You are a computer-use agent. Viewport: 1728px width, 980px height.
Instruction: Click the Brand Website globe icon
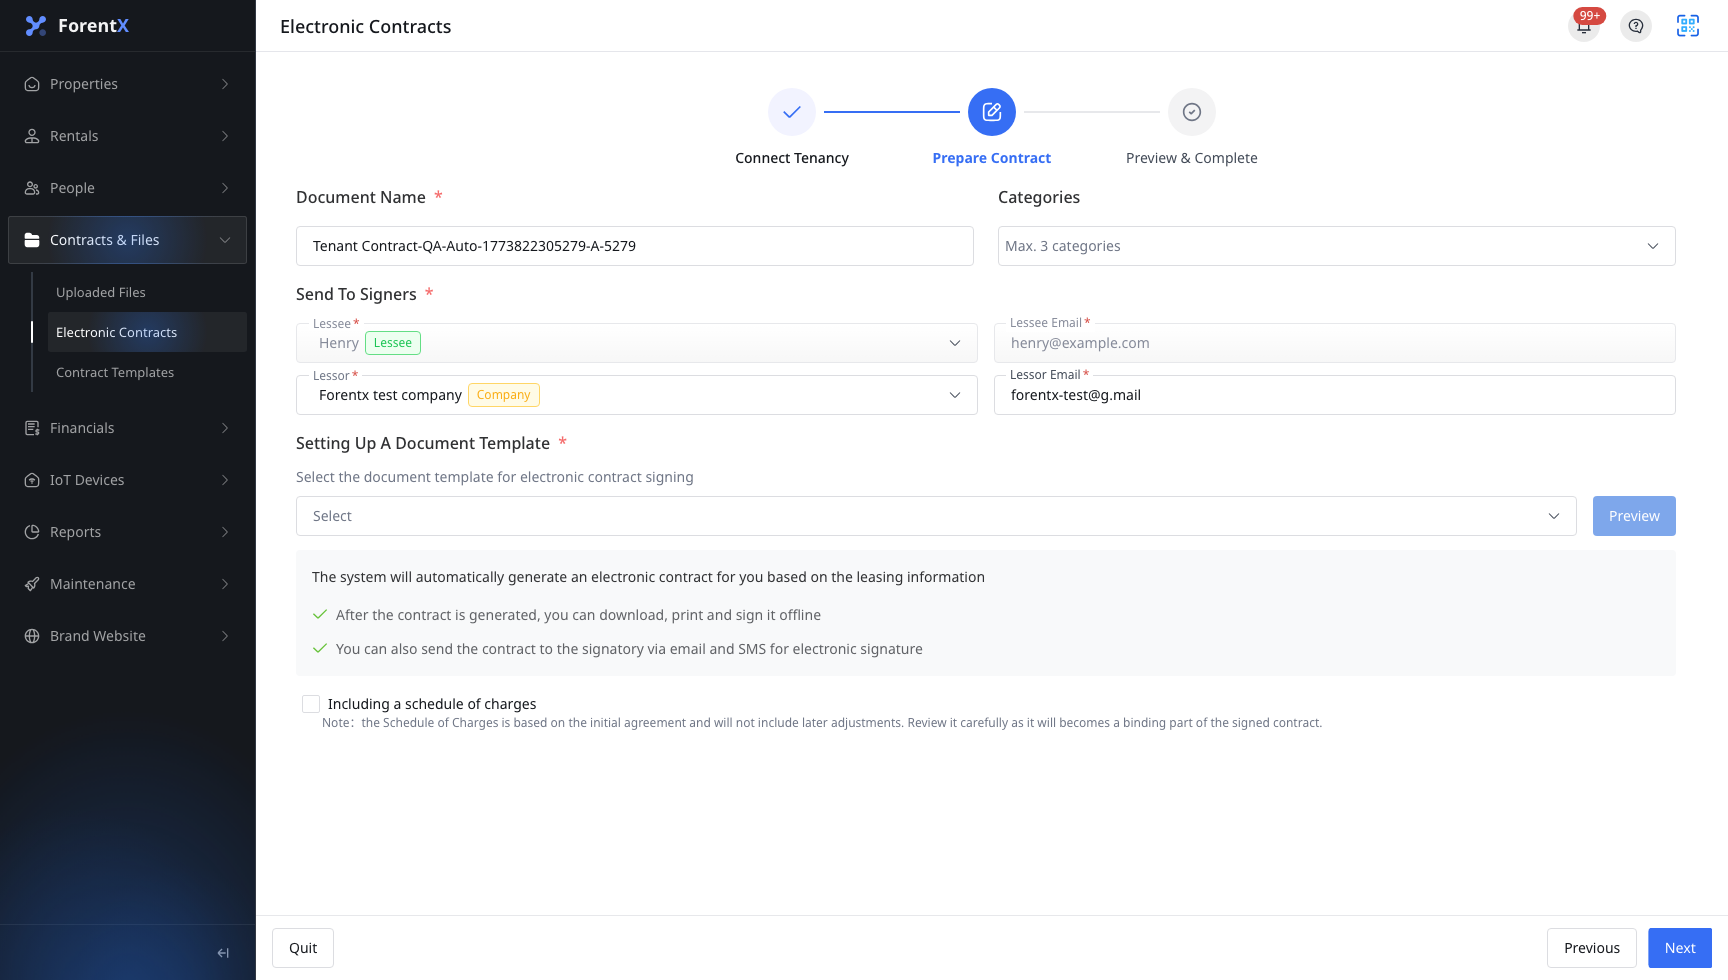[32, 636]
